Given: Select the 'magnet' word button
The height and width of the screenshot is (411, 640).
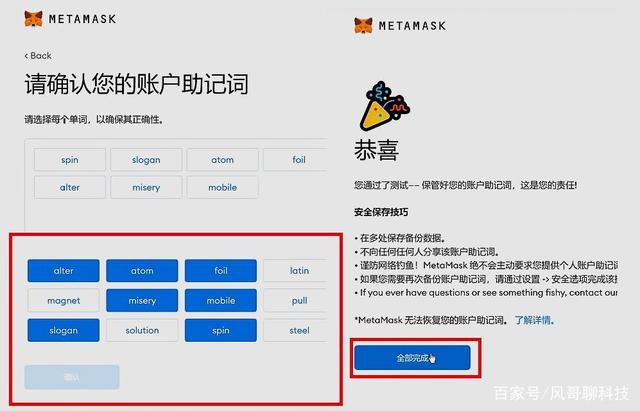Looking at the screenshot, I should click(x=63, y=301).
